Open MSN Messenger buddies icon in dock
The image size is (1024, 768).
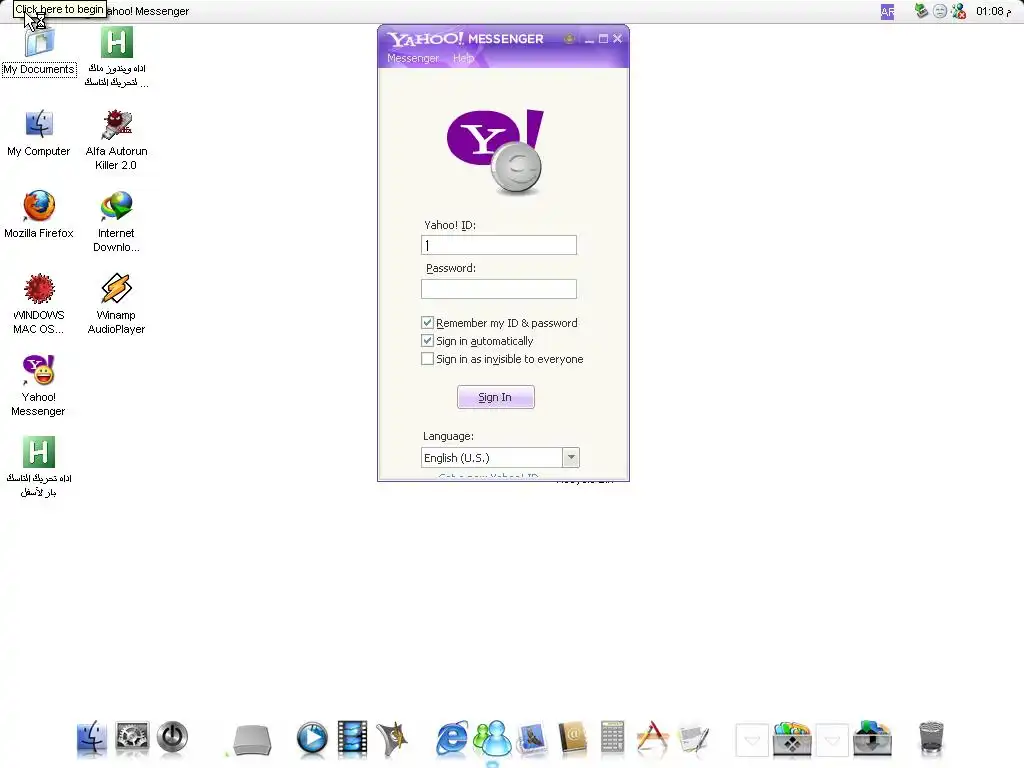pos(492,739)
